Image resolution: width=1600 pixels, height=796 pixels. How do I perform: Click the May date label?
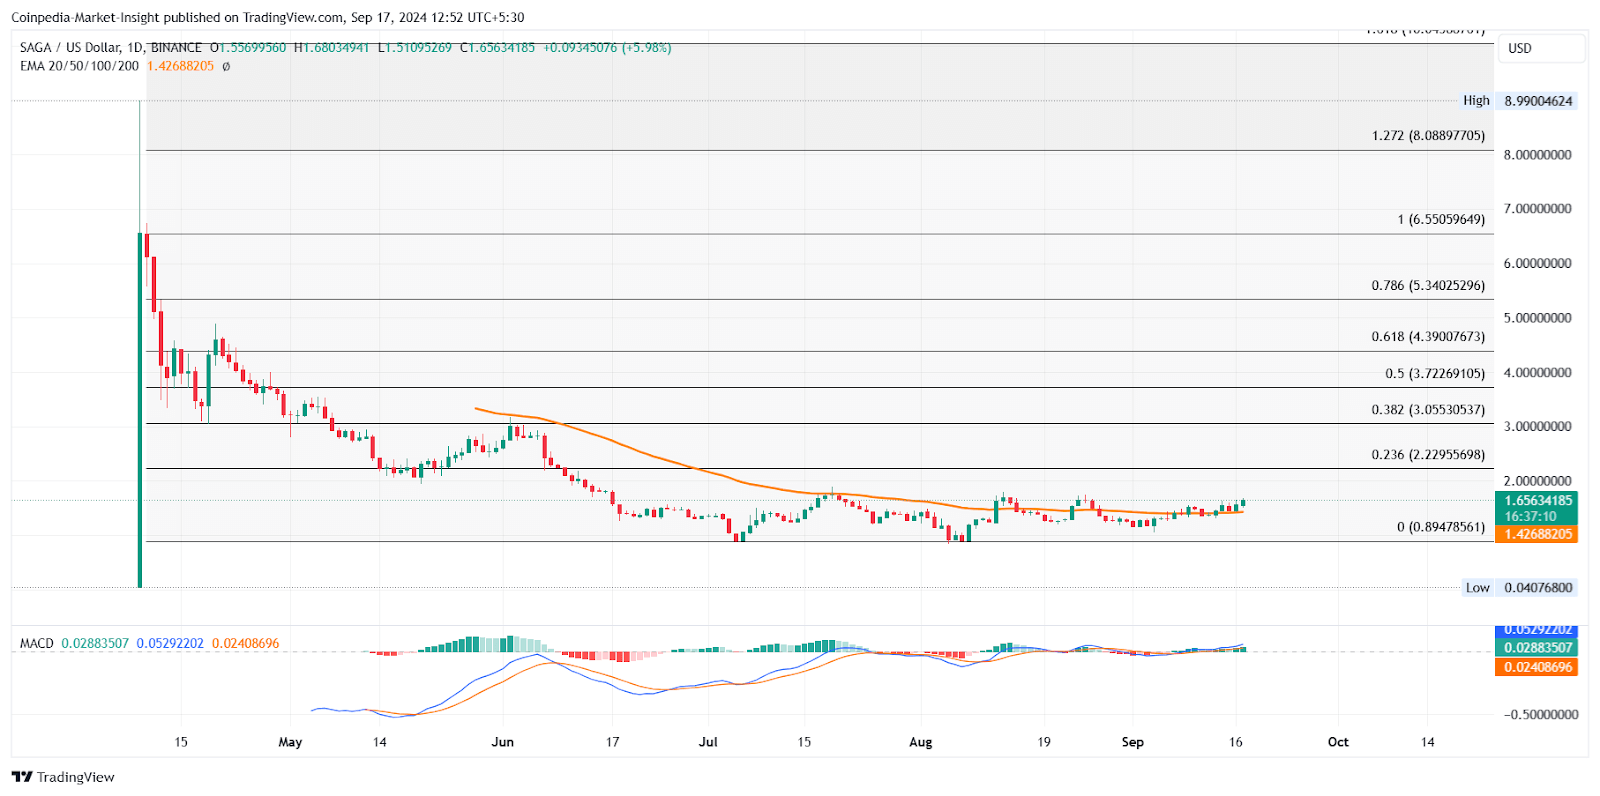290,742
